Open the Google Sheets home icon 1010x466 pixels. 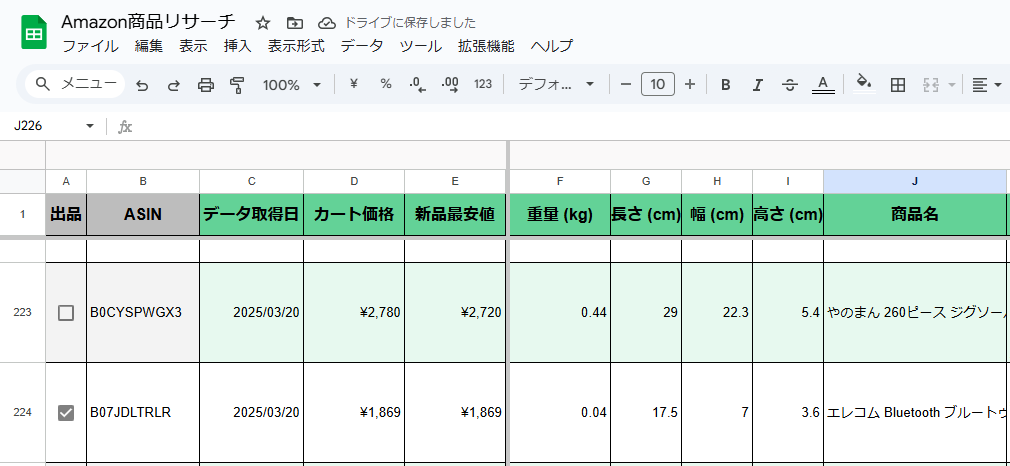click(32, 33)
